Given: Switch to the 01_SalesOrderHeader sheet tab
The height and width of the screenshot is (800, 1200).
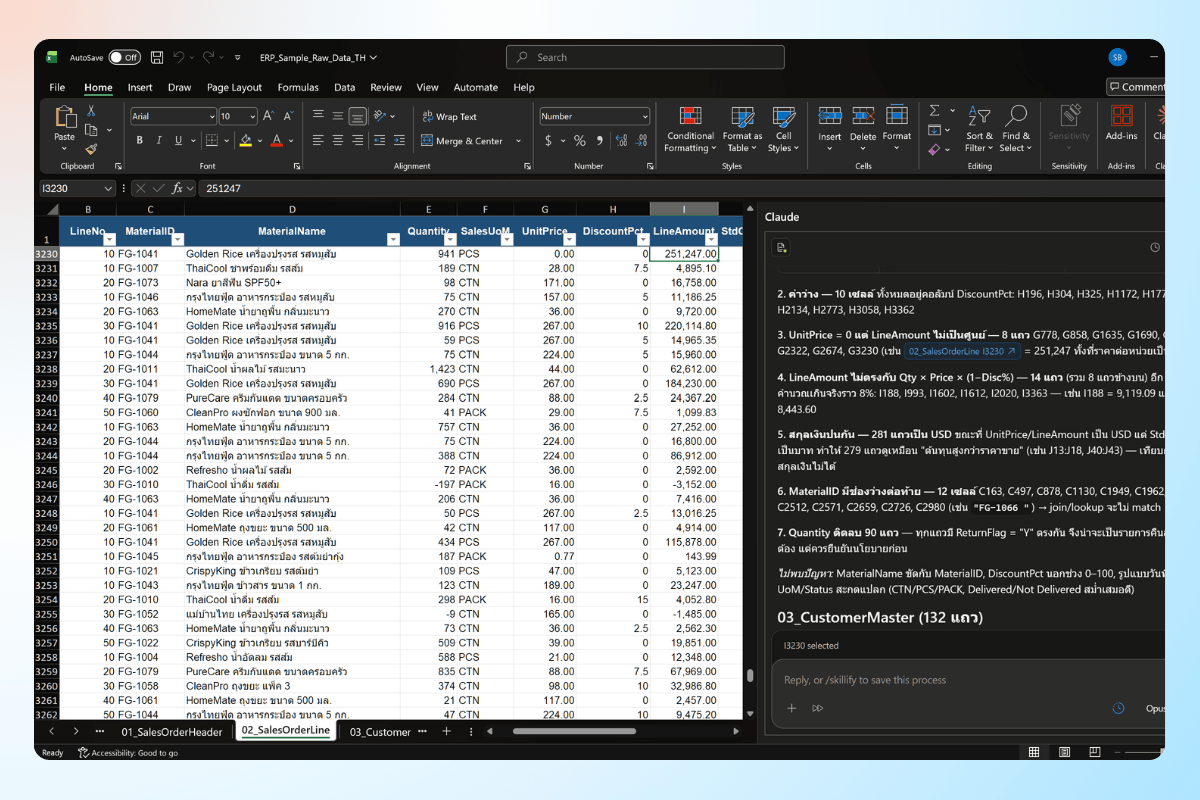Looking at the screenshot, I should [x=172, y=732].
